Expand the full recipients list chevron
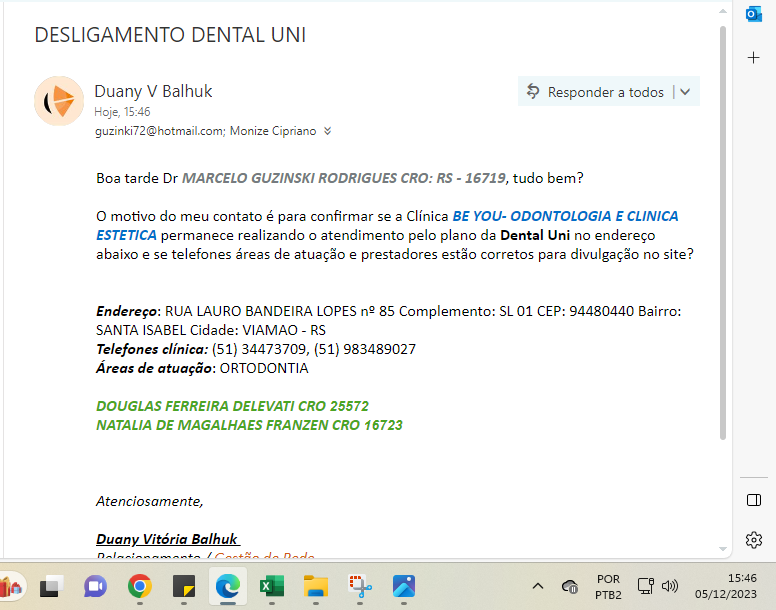 327,131
